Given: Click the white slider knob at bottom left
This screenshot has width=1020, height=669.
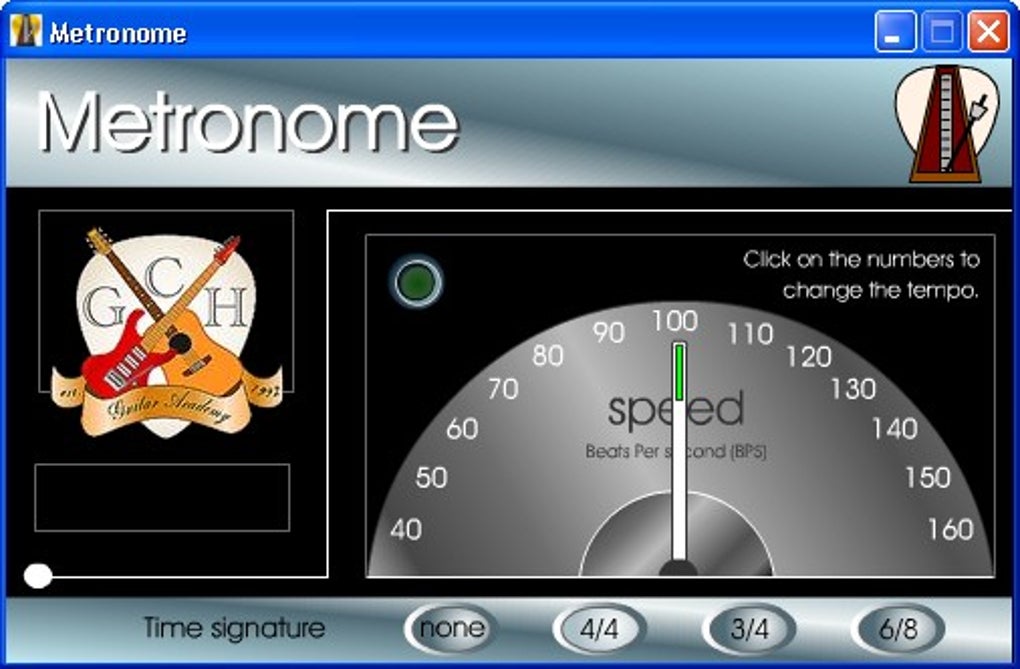Looking at the screenshot, I should tap(38, 576).
